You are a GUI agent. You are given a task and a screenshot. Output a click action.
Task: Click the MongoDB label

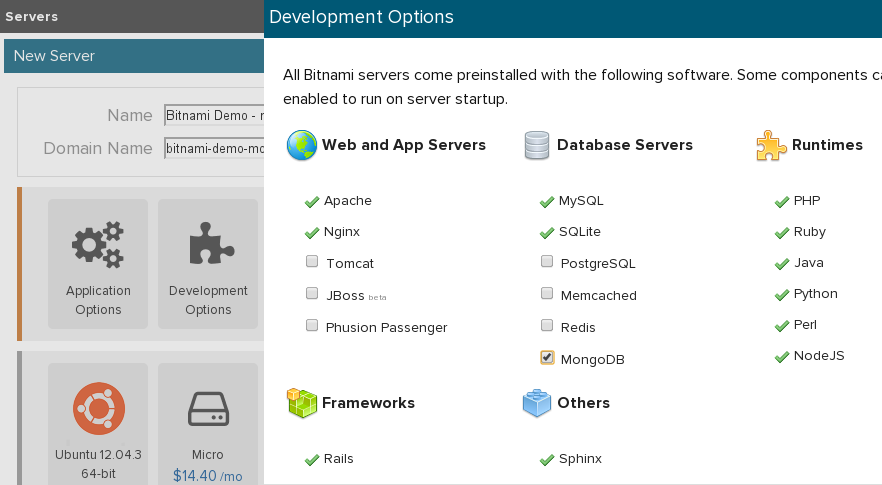(592, 360)
